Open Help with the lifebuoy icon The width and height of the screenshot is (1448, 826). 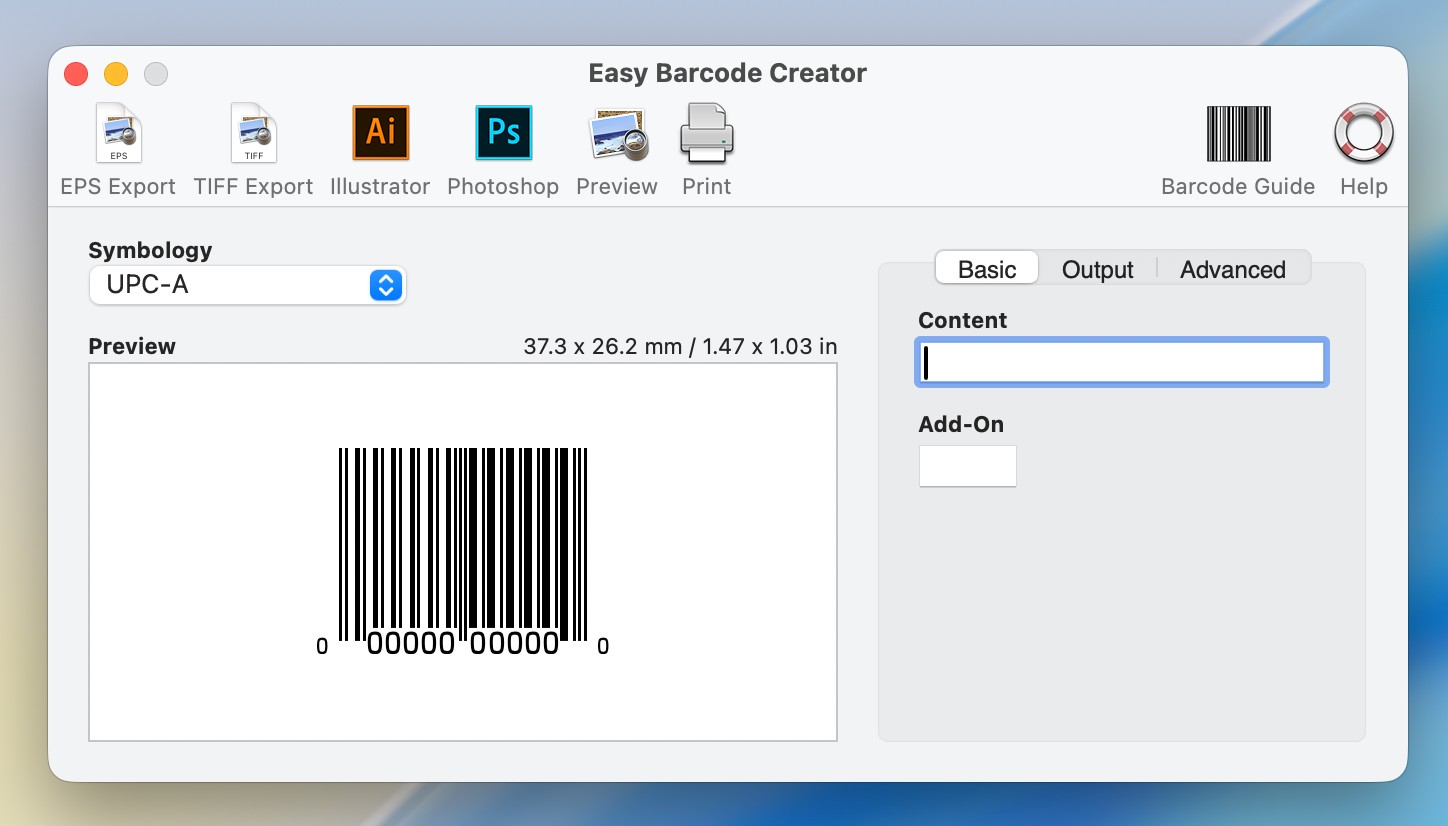(x=1364, y=135)
